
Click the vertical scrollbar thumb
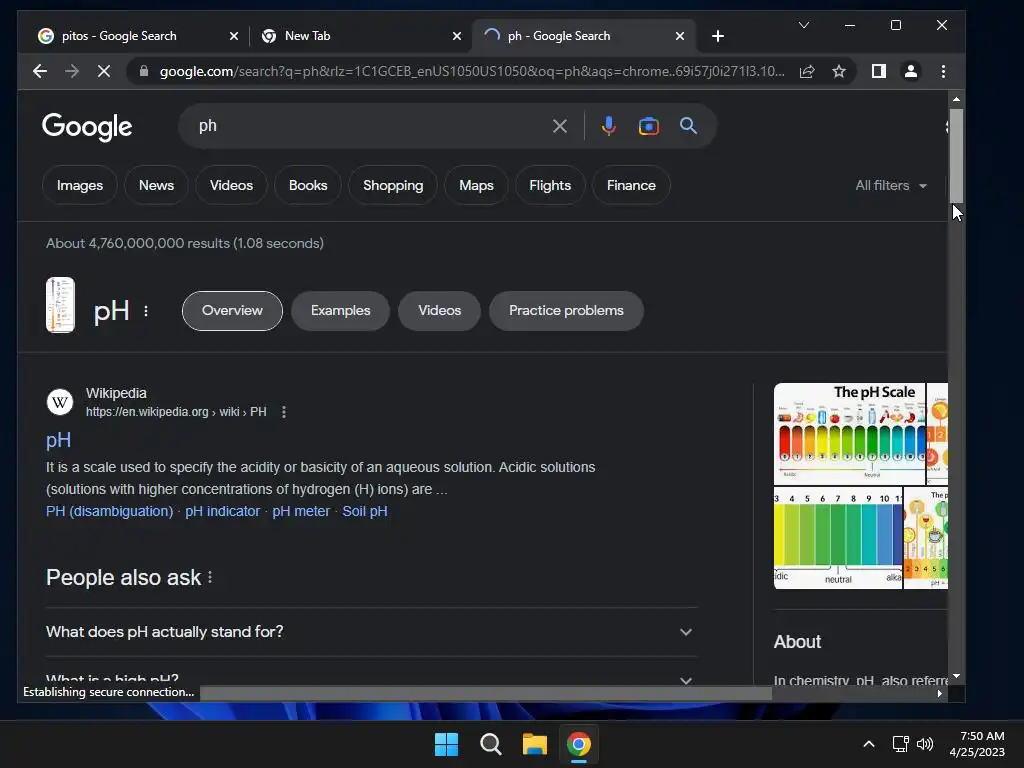coord(956,155)
